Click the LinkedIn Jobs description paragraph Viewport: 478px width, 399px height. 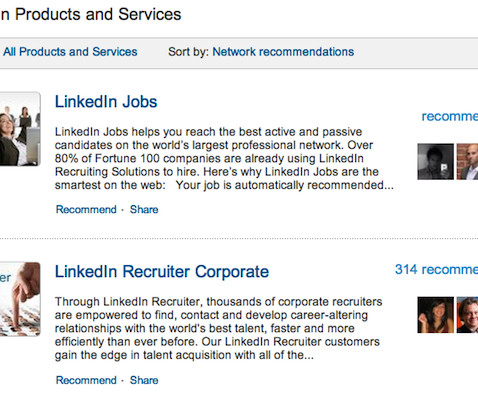pos(224,158)
